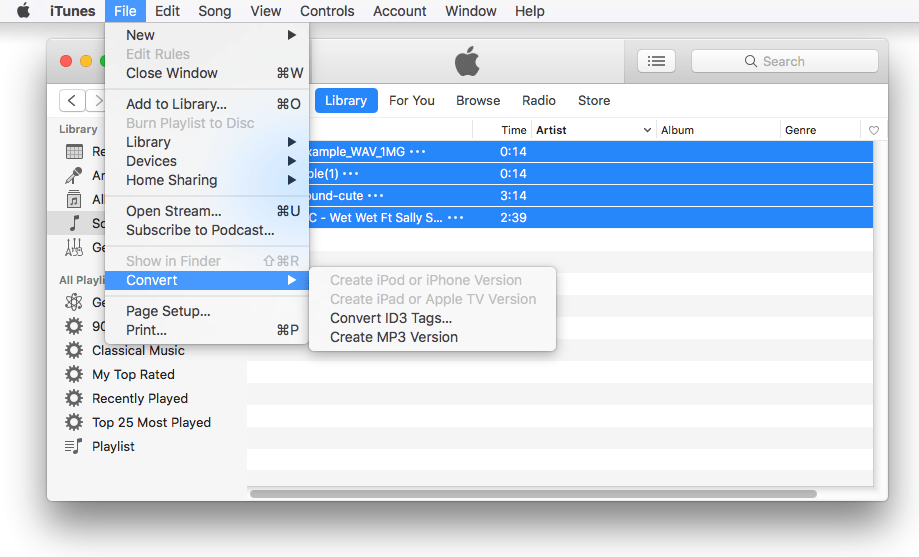Open the Song menu

click(x=215, y=11)
